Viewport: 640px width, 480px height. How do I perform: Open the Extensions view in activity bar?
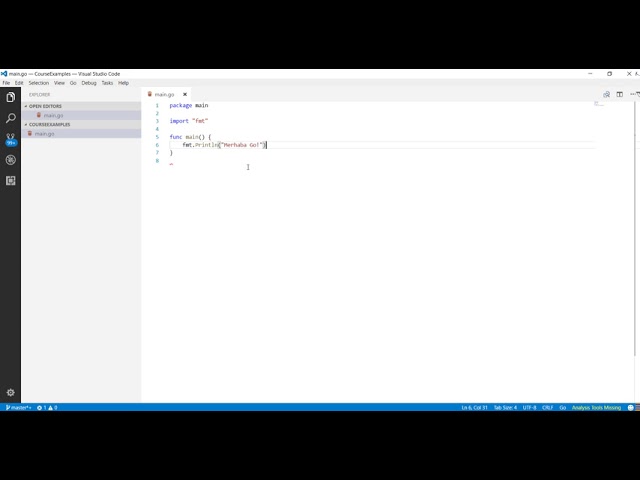11,181
